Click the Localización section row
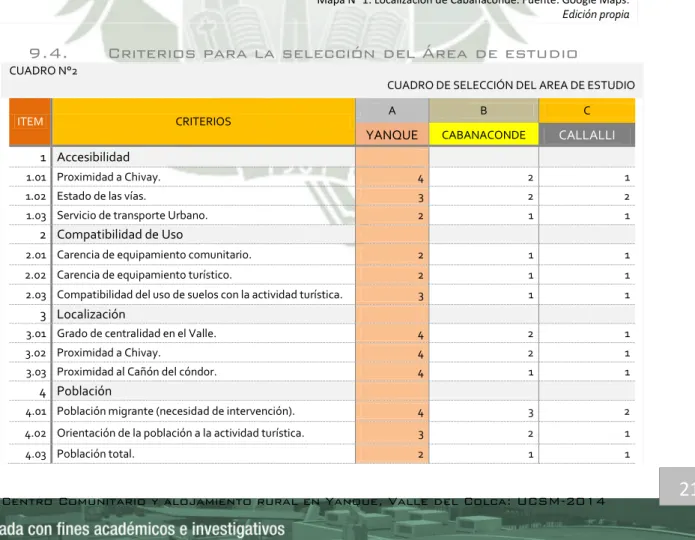Image resolution: width=695 pixels, height=540 pixels. (322, 314)
